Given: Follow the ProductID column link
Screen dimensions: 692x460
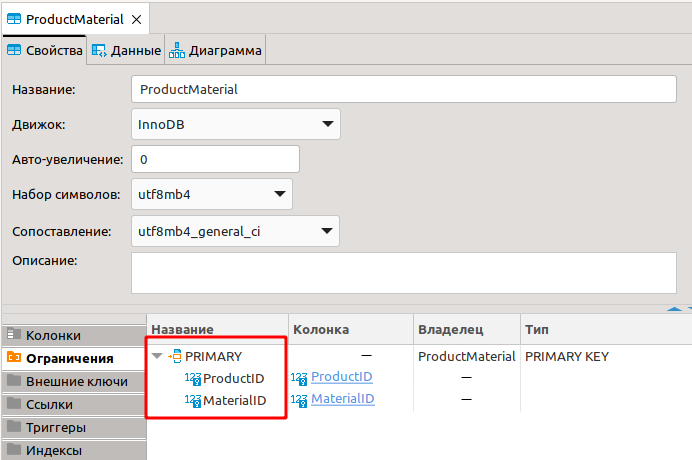Looking at the screenshot, I should (341, 377).
